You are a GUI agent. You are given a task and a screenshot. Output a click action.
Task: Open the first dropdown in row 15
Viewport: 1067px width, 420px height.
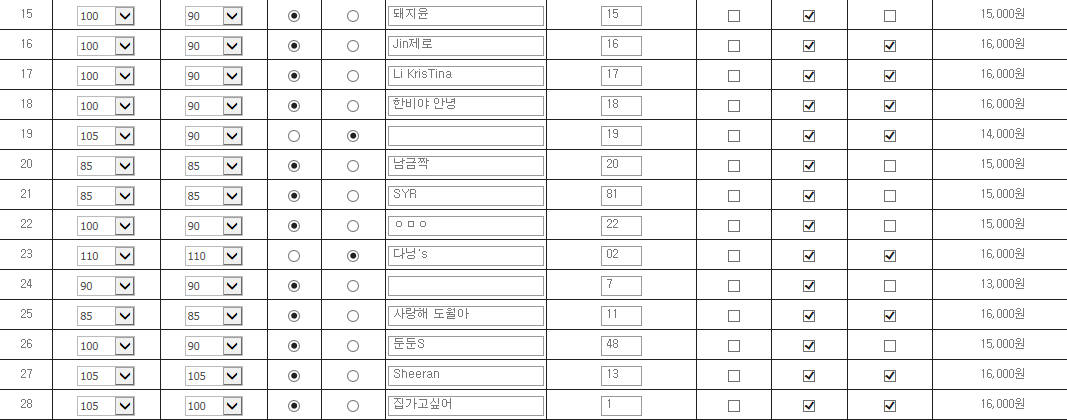pos(107,16)
